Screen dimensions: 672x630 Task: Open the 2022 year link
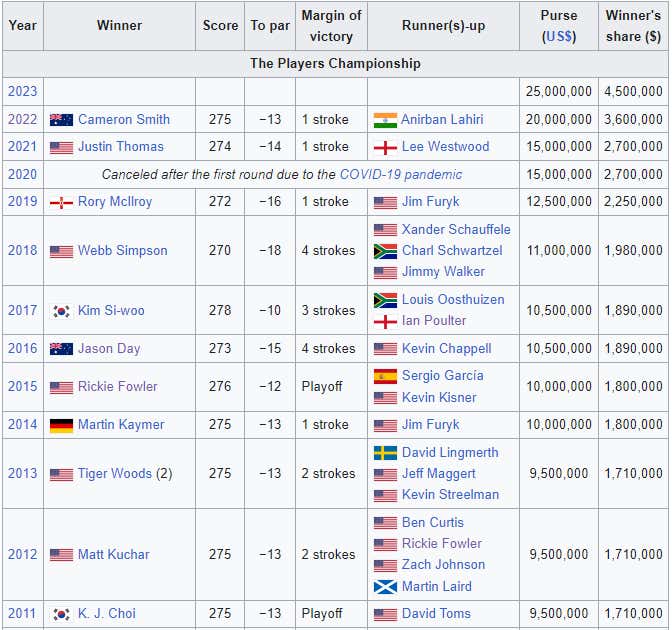click(x=23, y=120)
